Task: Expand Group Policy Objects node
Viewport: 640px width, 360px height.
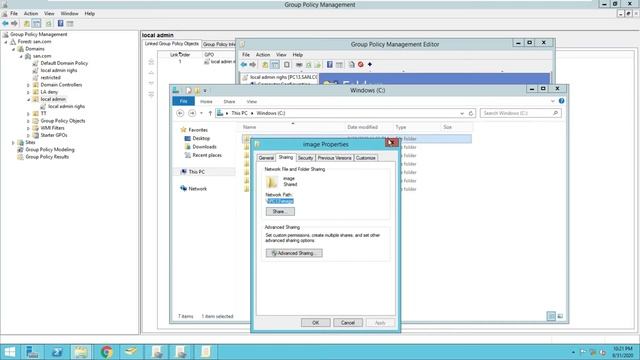Action: pyautogui.click(x=28, y=121)
